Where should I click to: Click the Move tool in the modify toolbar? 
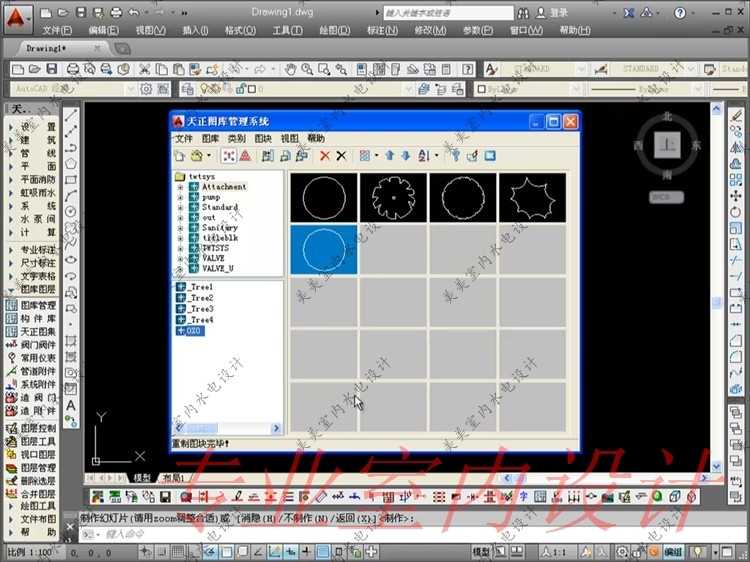[x=736, y=196]
